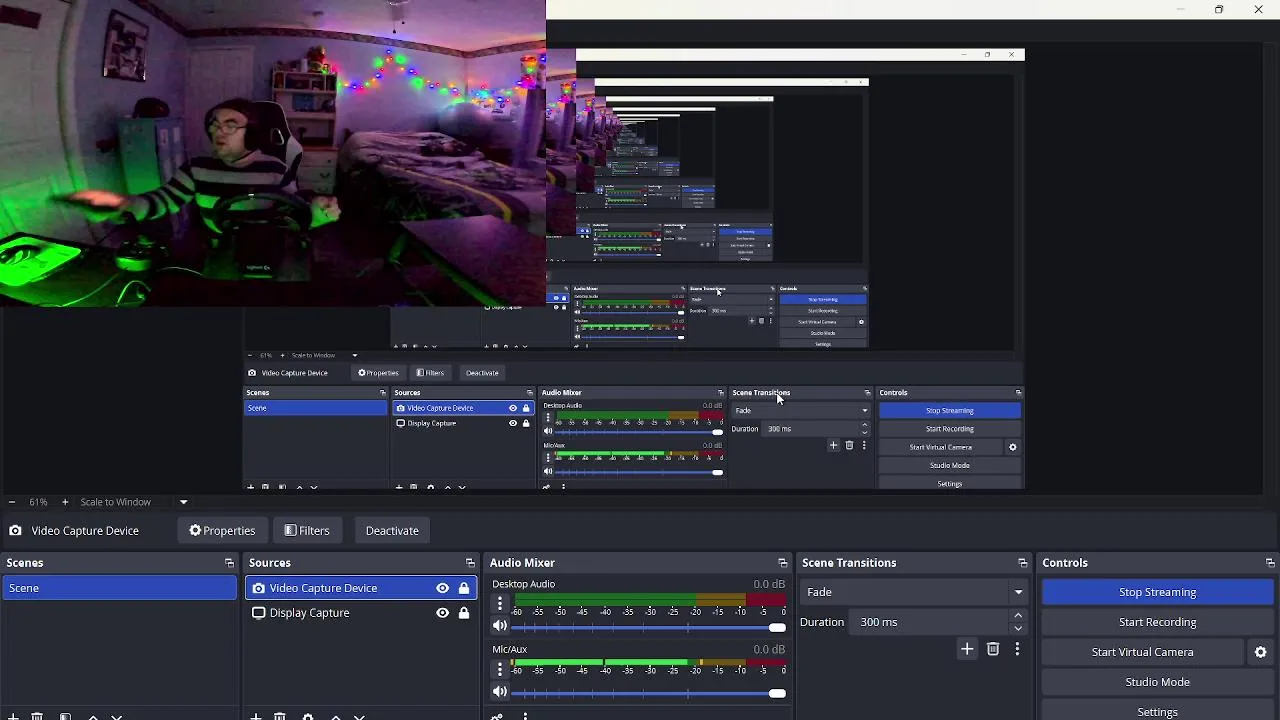This screenshot has width=1280, height=720.
Task: Click the Desktop Audio 0.0 dB value
Action: click(769, 584)
